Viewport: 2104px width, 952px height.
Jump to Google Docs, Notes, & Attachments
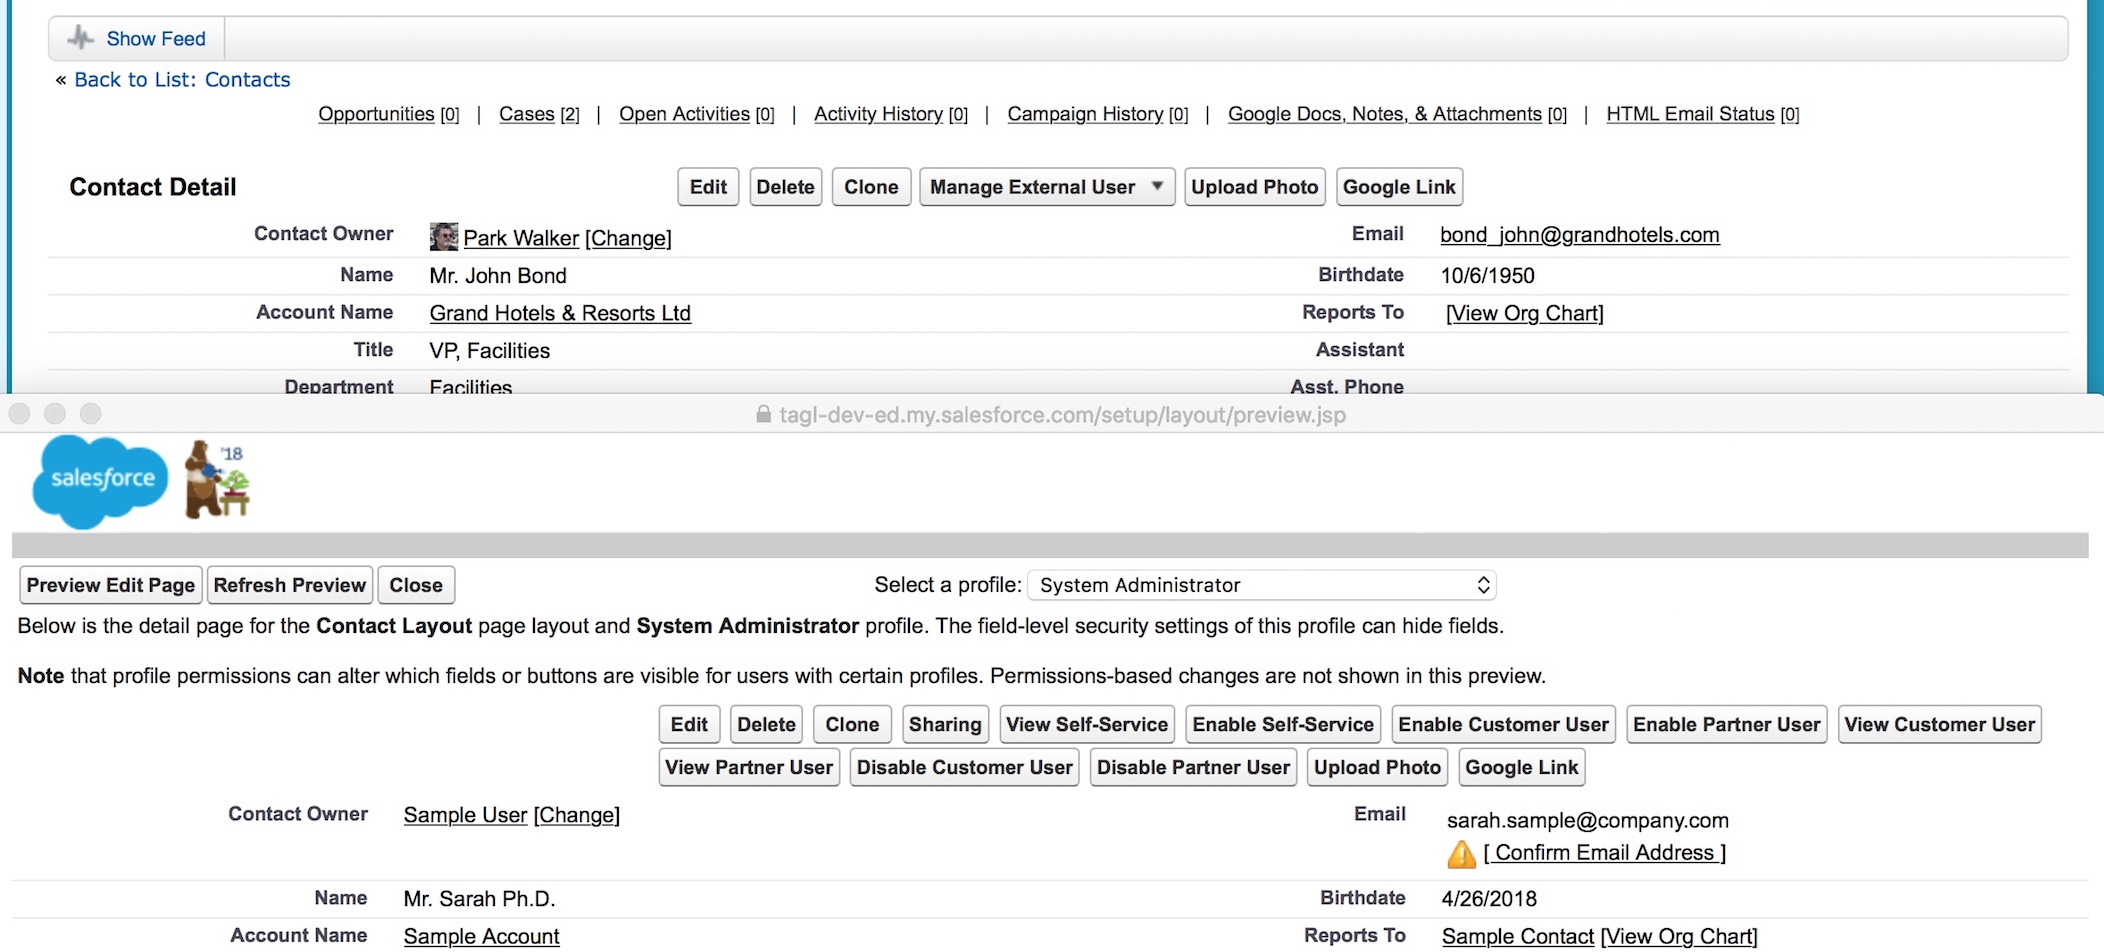[1385, 114]
